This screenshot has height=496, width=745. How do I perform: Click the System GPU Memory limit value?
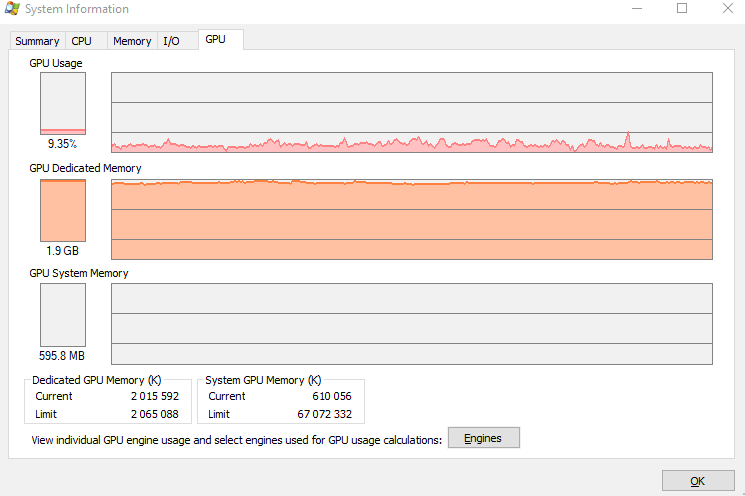pos(325,414)
